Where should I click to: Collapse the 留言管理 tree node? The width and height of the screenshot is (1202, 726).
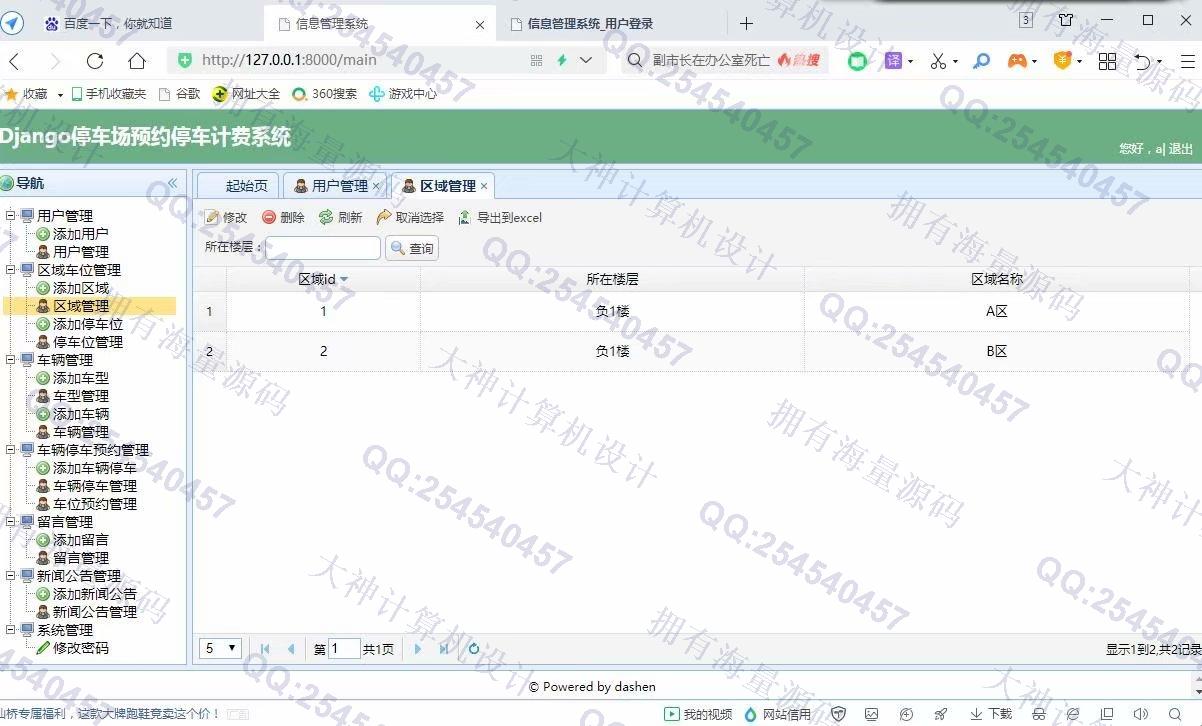click(x=11, y=521)
